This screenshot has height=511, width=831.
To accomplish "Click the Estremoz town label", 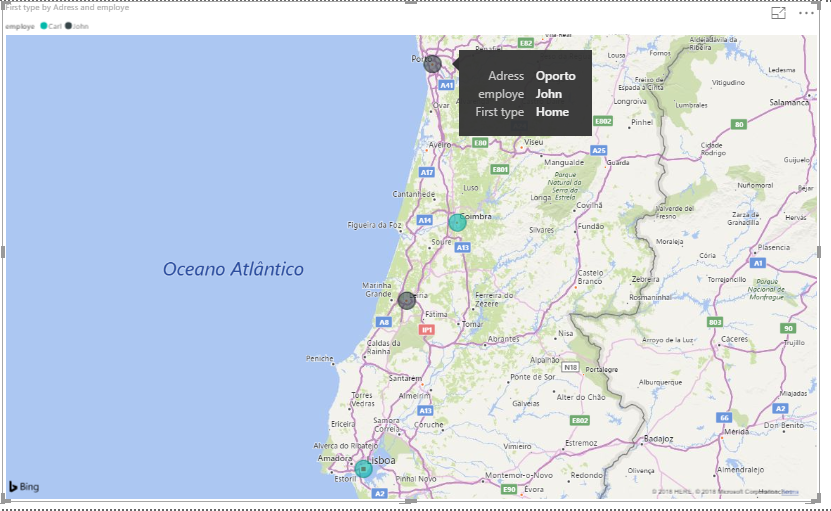I will (x=581, y=443).
